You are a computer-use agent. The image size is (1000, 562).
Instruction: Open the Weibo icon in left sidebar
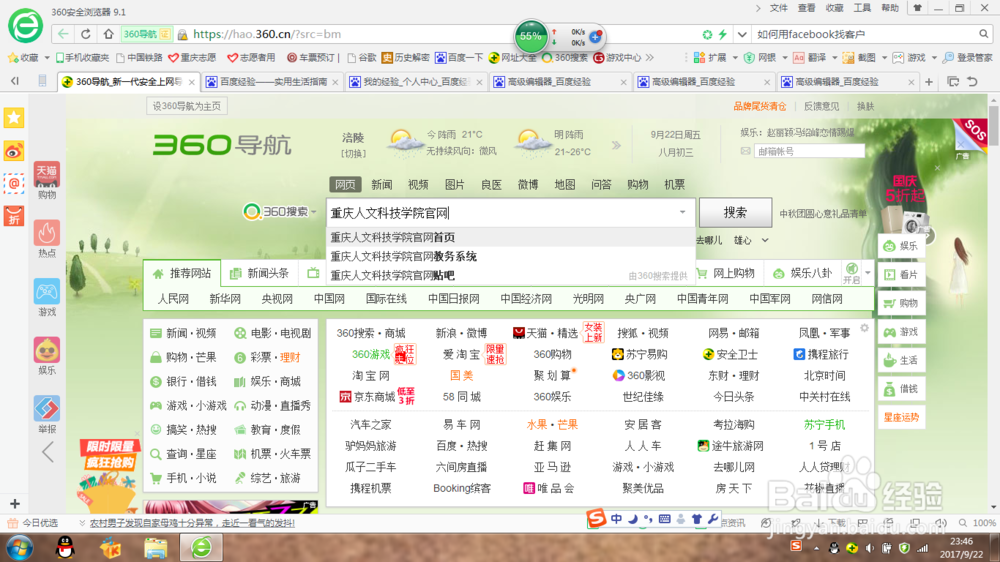pyautogui.click(x=14, y=151)
